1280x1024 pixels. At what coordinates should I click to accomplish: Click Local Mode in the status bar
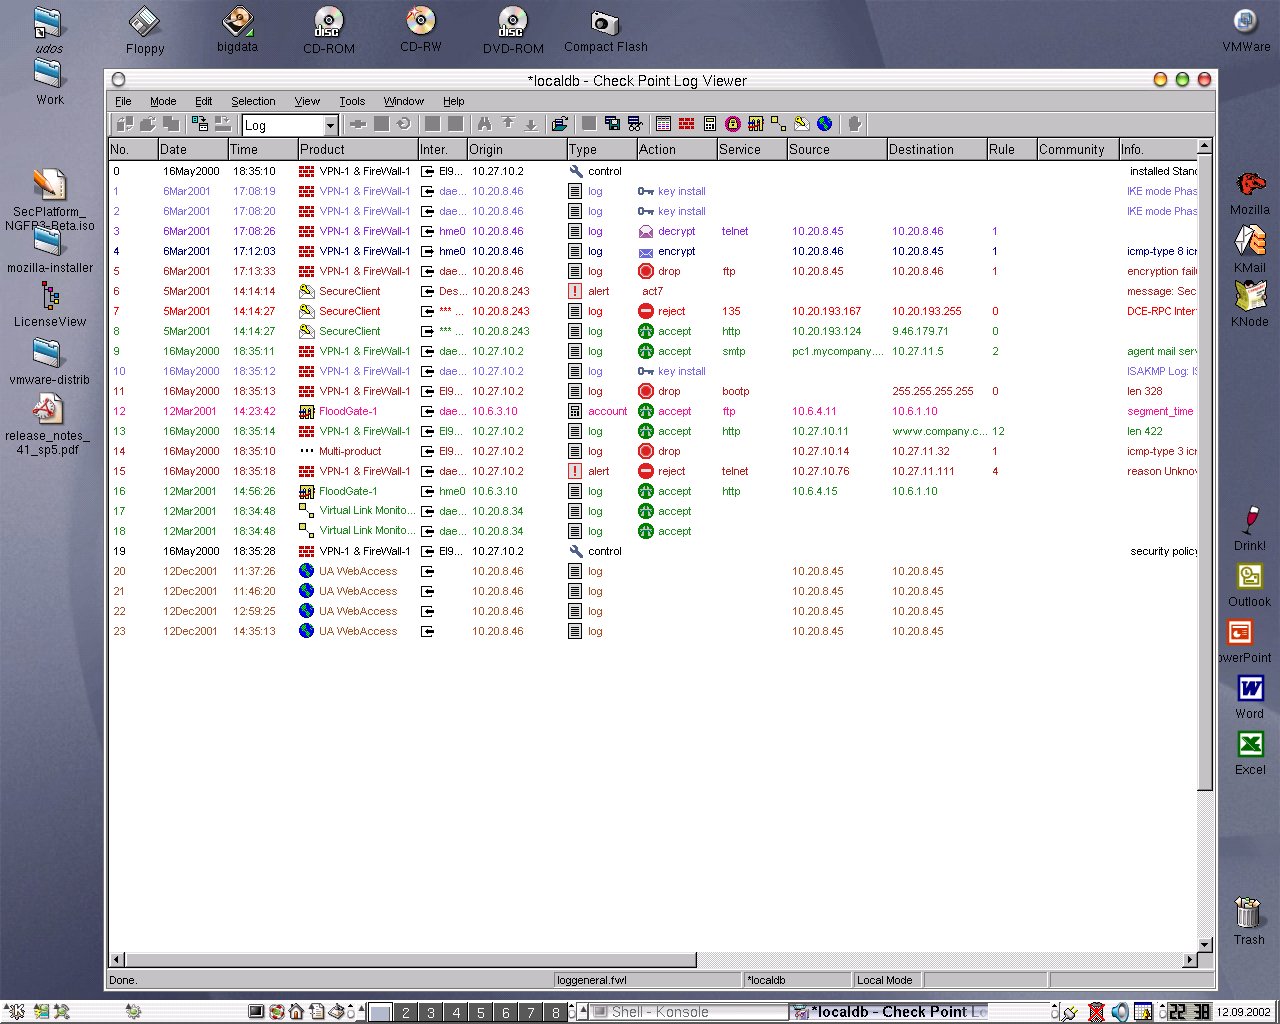click(884, 980)
